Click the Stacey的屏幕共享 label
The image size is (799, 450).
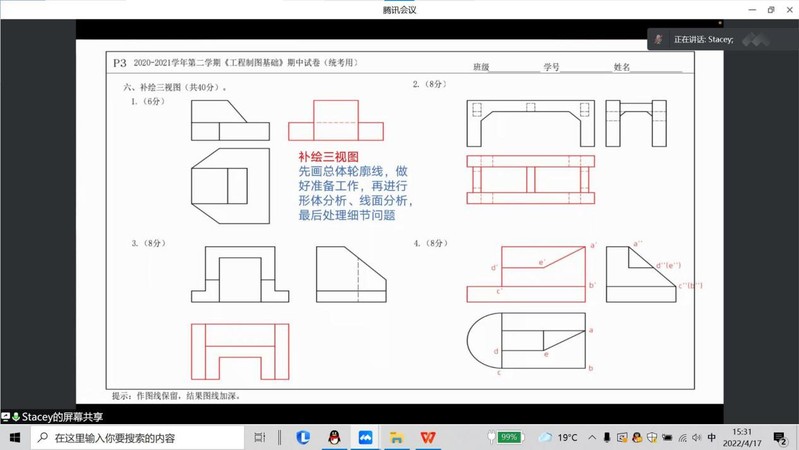[x=62, y=417]
